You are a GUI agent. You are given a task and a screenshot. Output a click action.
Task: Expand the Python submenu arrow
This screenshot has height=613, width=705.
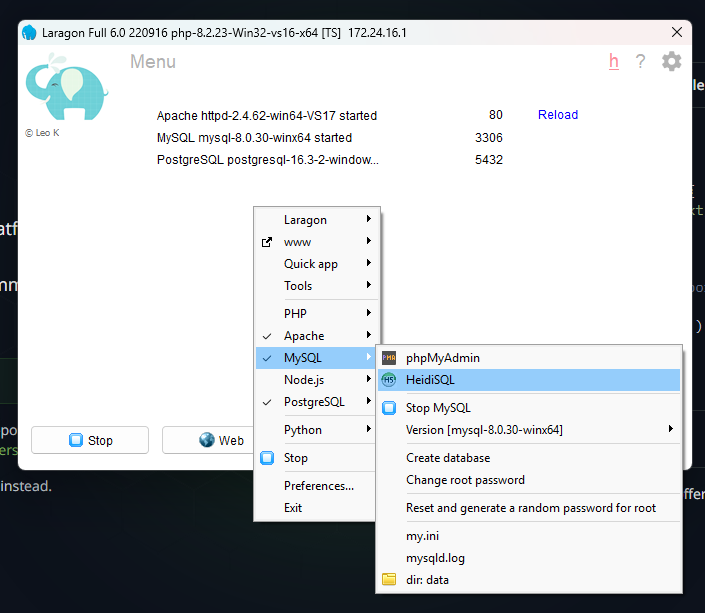point(369,429)
